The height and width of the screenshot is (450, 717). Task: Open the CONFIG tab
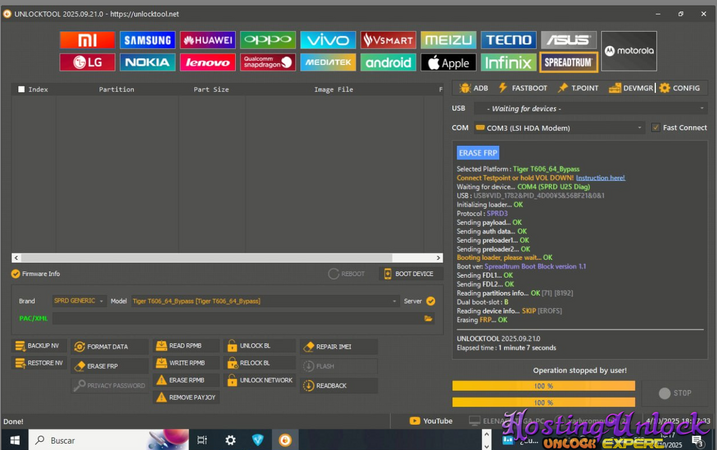click(x=679, y=88)
